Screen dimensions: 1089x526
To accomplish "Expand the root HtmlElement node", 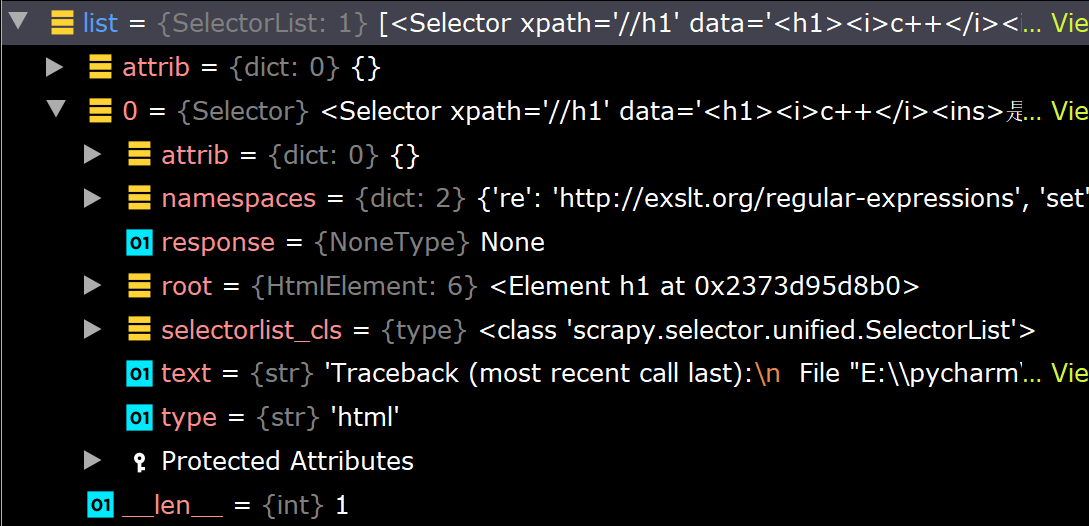I will pos(93,285).
